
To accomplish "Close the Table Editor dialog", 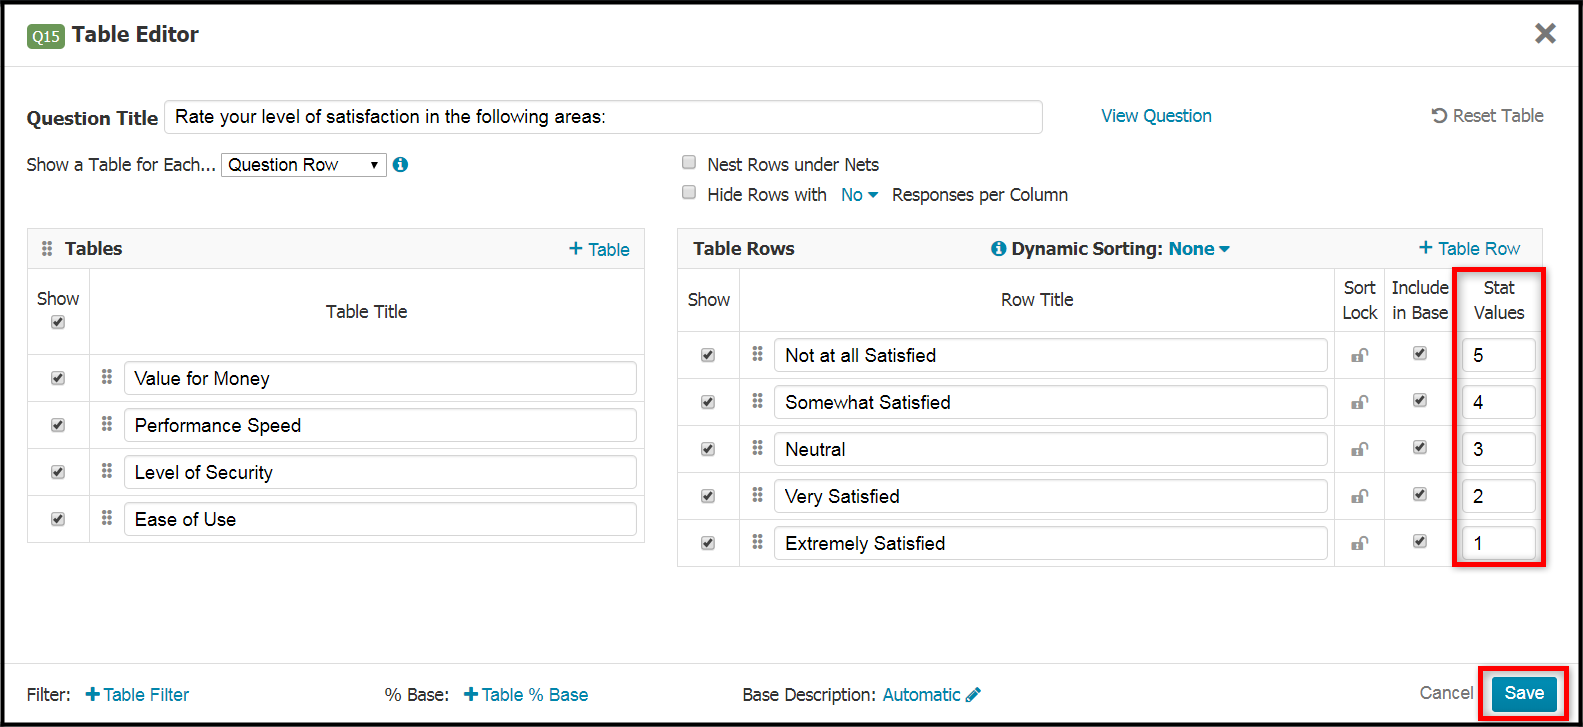I will [x=1545, y=34].
